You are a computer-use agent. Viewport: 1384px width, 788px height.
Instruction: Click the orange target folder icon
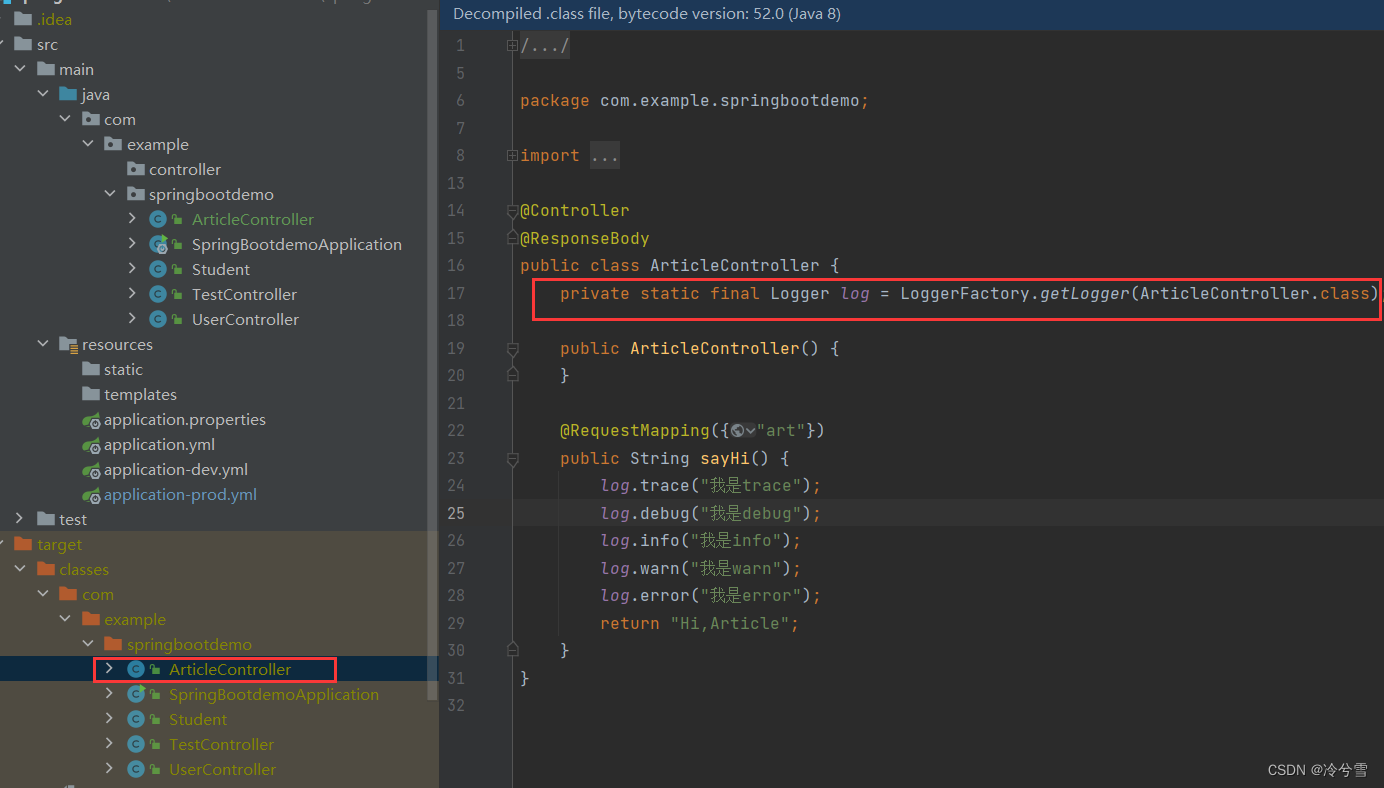[x=23, y=544]
